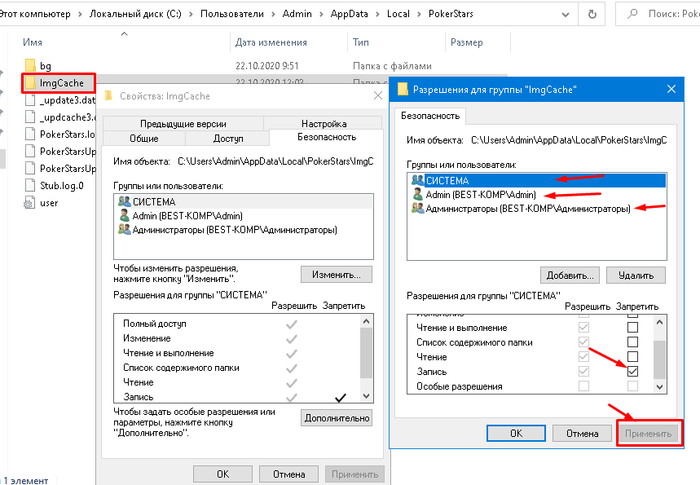Select Администраторы group icon in permissions dialog

pos(418,208)
